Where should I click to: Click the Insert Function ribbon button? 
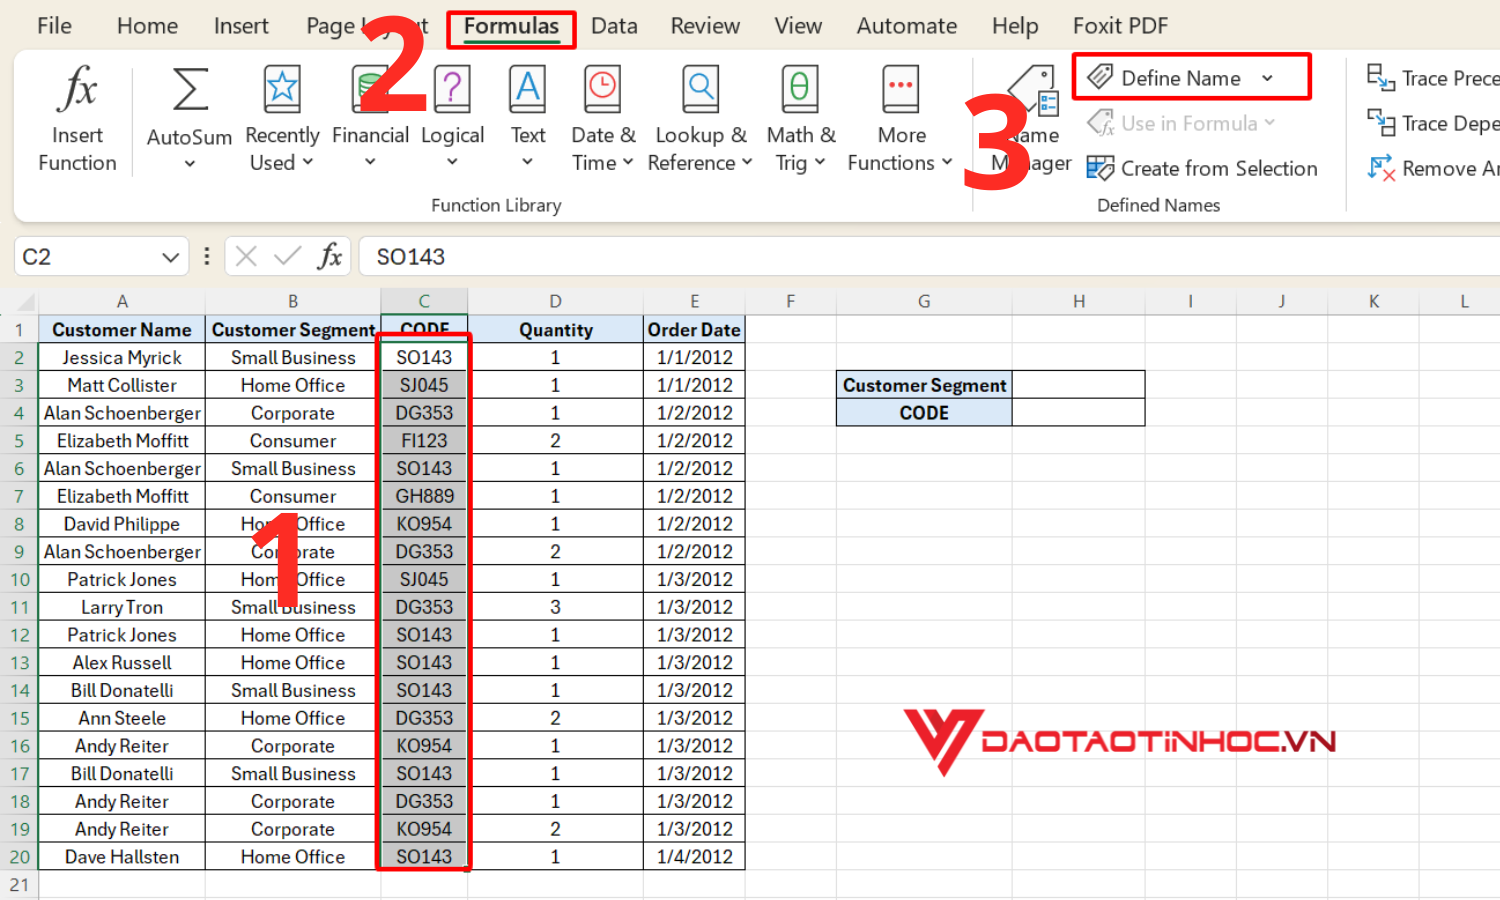pyautogui.click(x=77, y=119)
